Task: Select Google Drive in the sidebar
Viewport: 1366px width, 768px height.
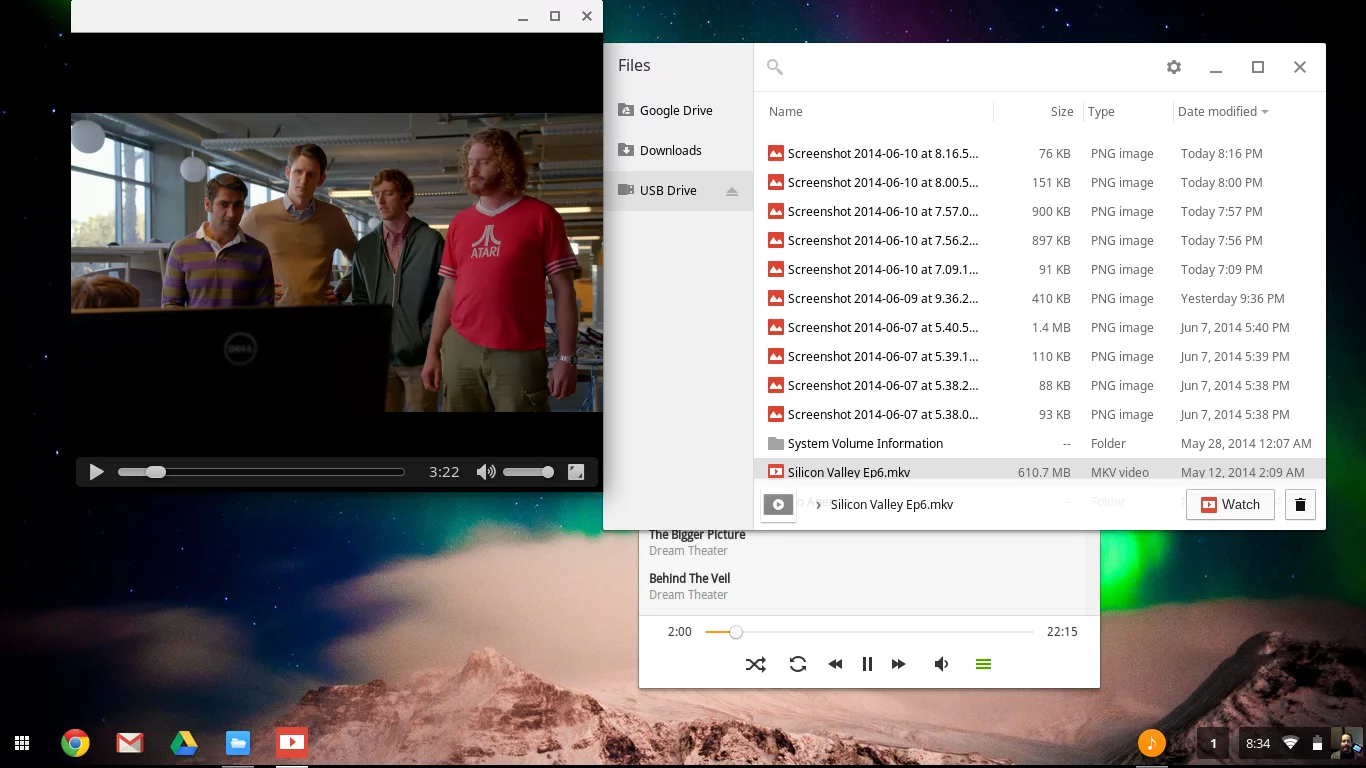Action: (x=675, y=110)
